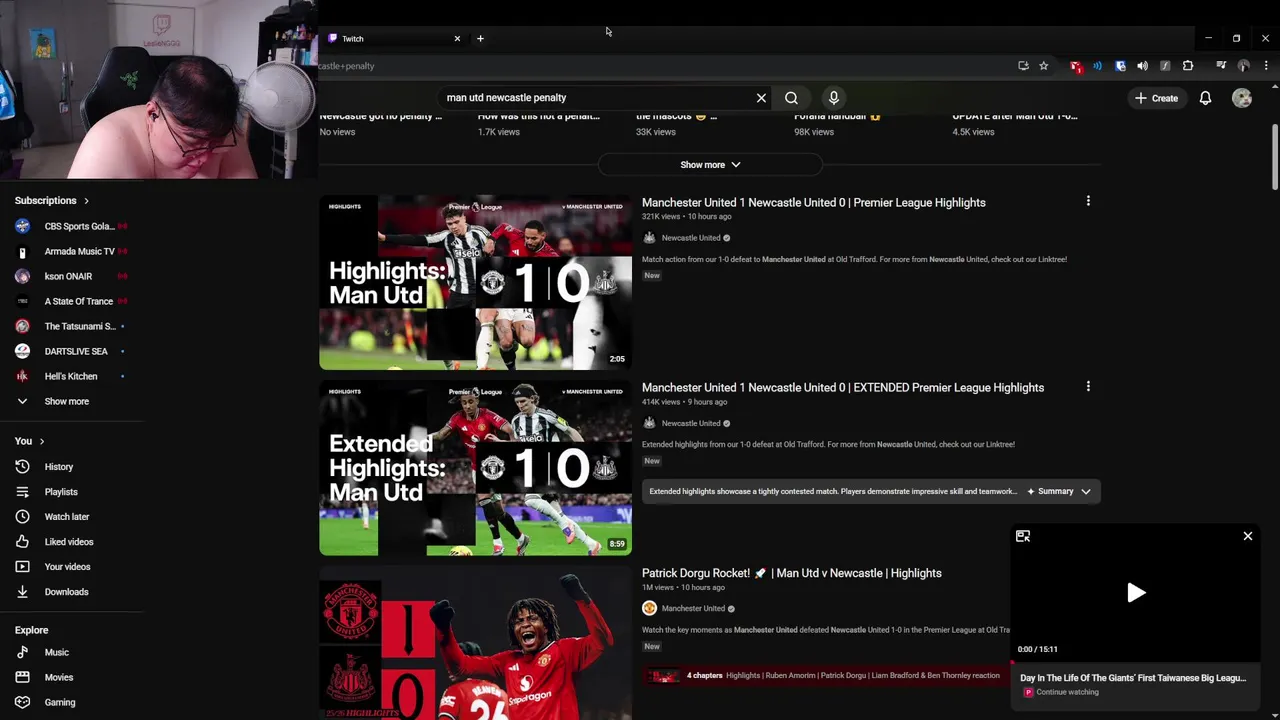Start voice search with the microphone icon
Image resolution: width=1280 pixels, height=720 pixels.
coord(833,98)
